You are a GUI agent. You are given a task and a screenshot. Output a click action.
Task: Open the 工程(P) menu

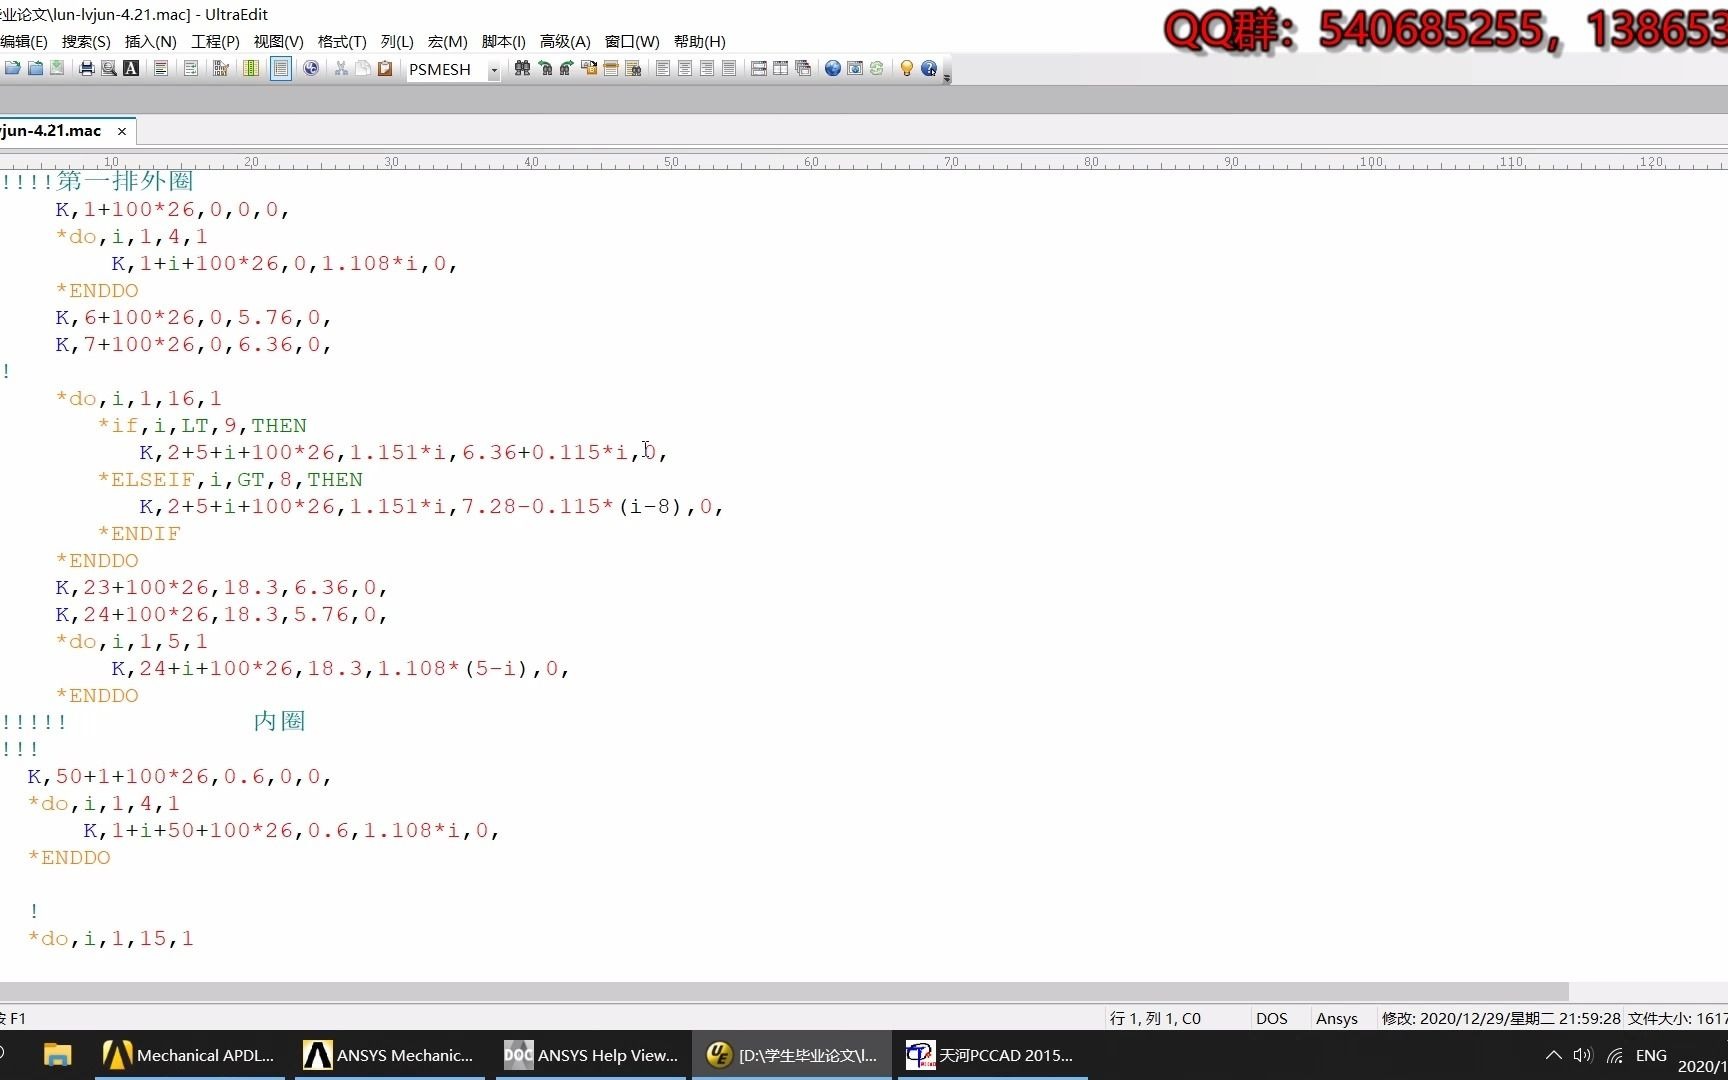pyautogui.click(x=215, y=41)
